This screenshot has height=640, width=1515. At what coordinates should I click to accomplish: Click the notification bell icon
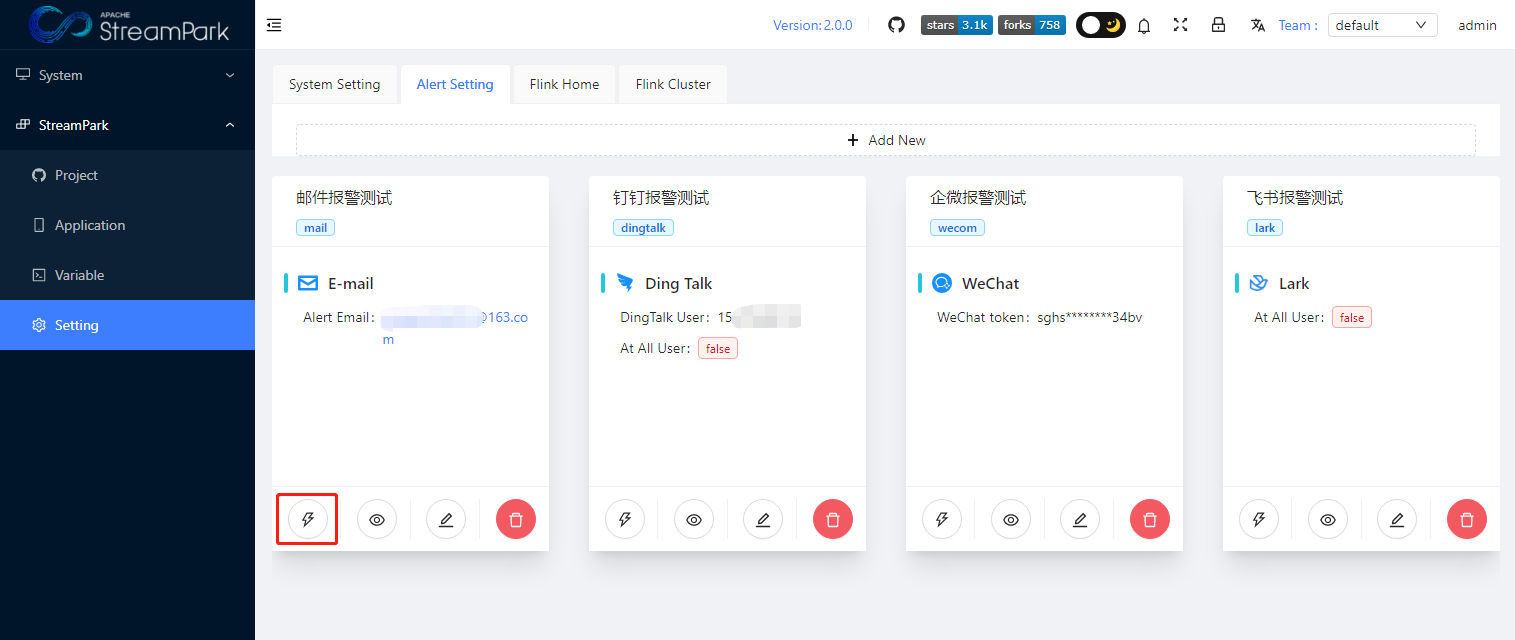tap(1144, 26)
